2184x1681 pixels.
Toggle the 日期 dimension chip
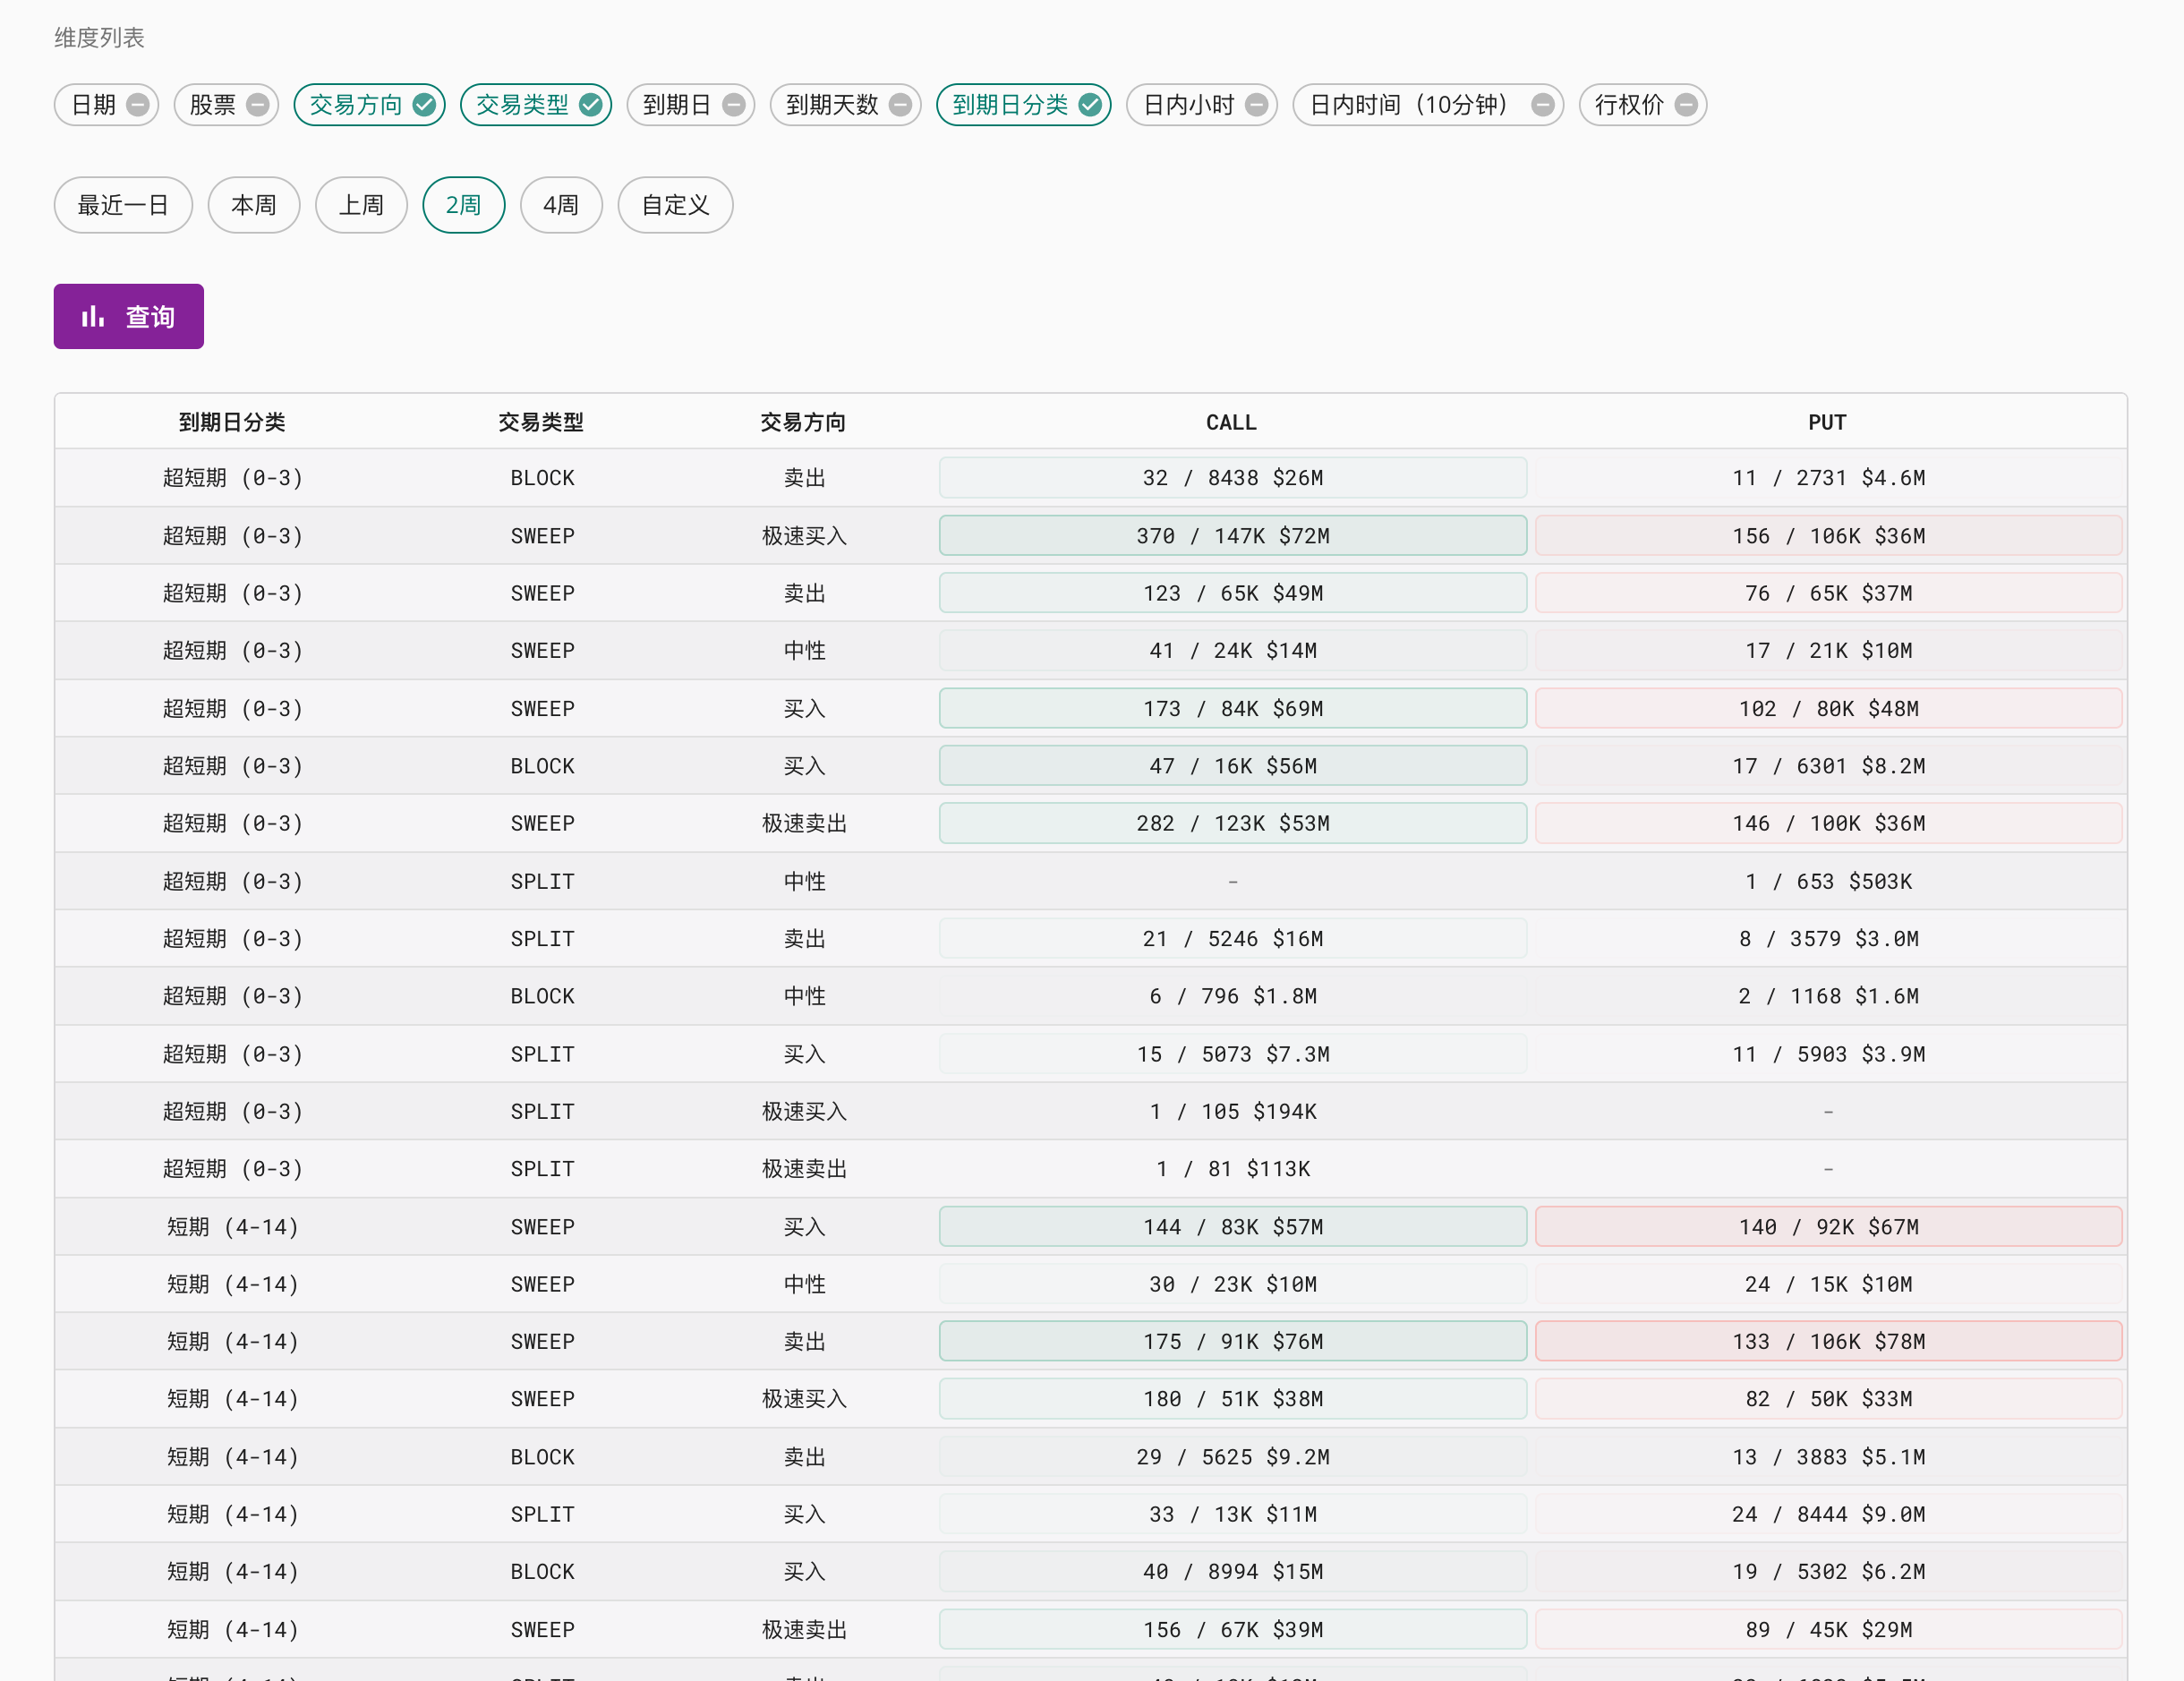(x=106, y=105)
